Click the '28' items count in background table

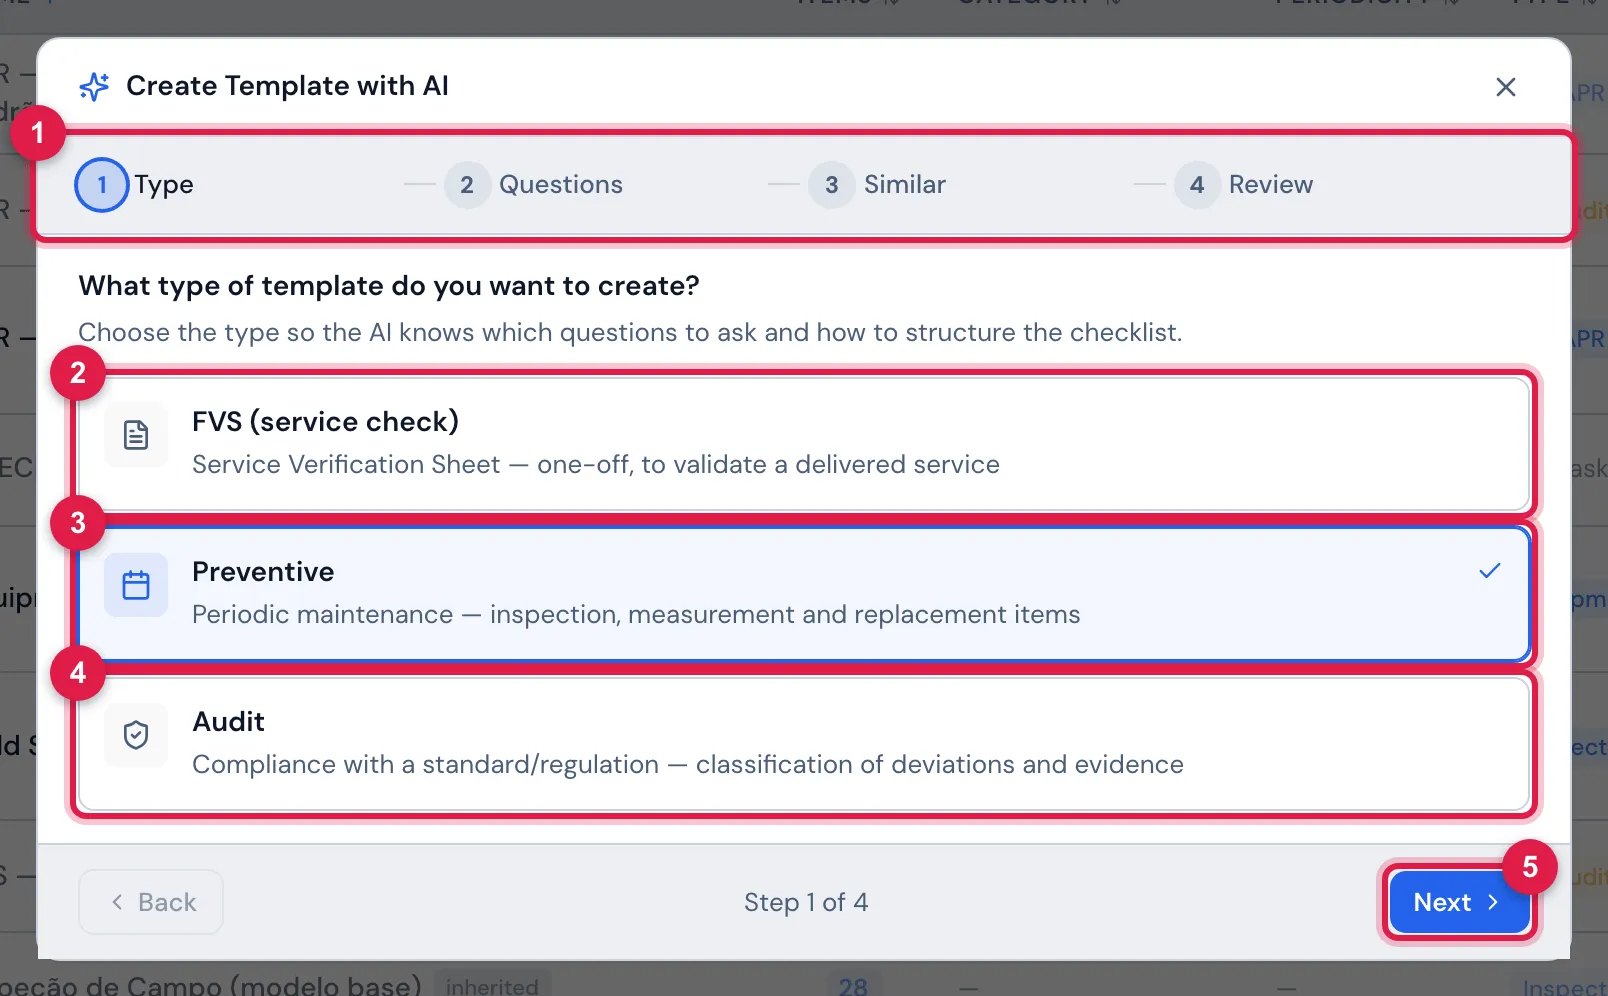(853, 986)
